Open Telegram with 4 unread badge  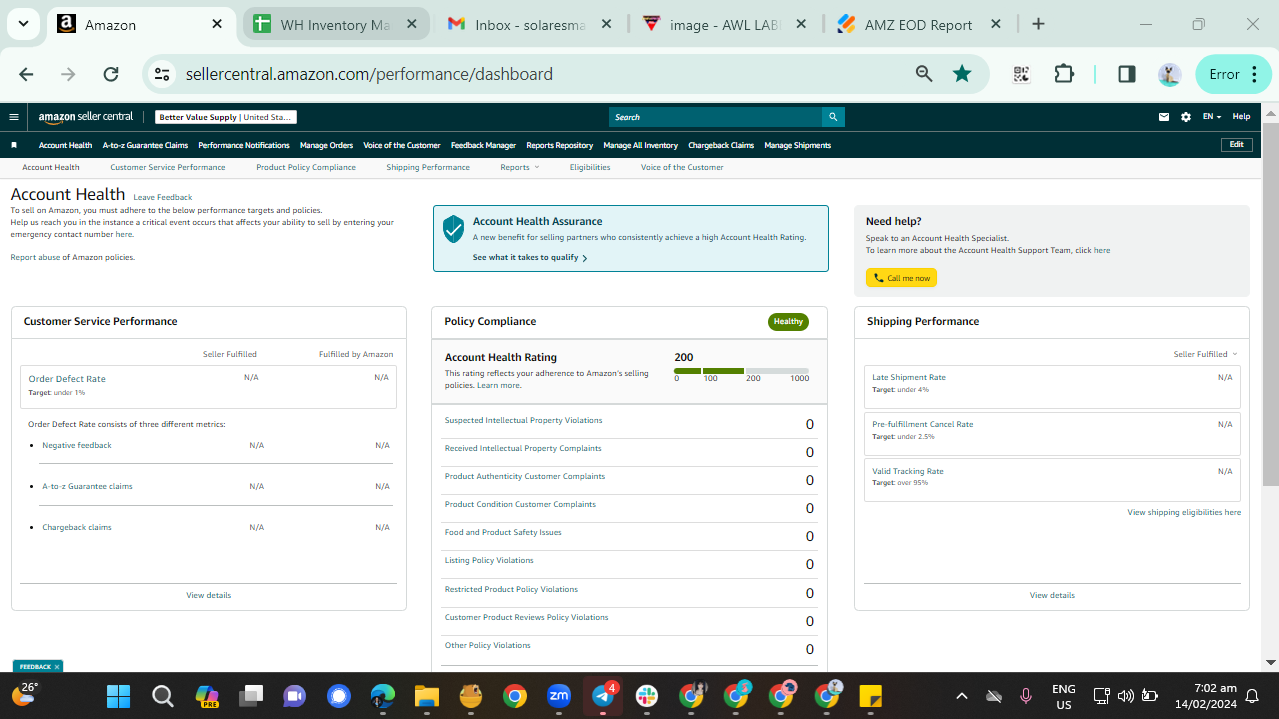click(603, 696)
